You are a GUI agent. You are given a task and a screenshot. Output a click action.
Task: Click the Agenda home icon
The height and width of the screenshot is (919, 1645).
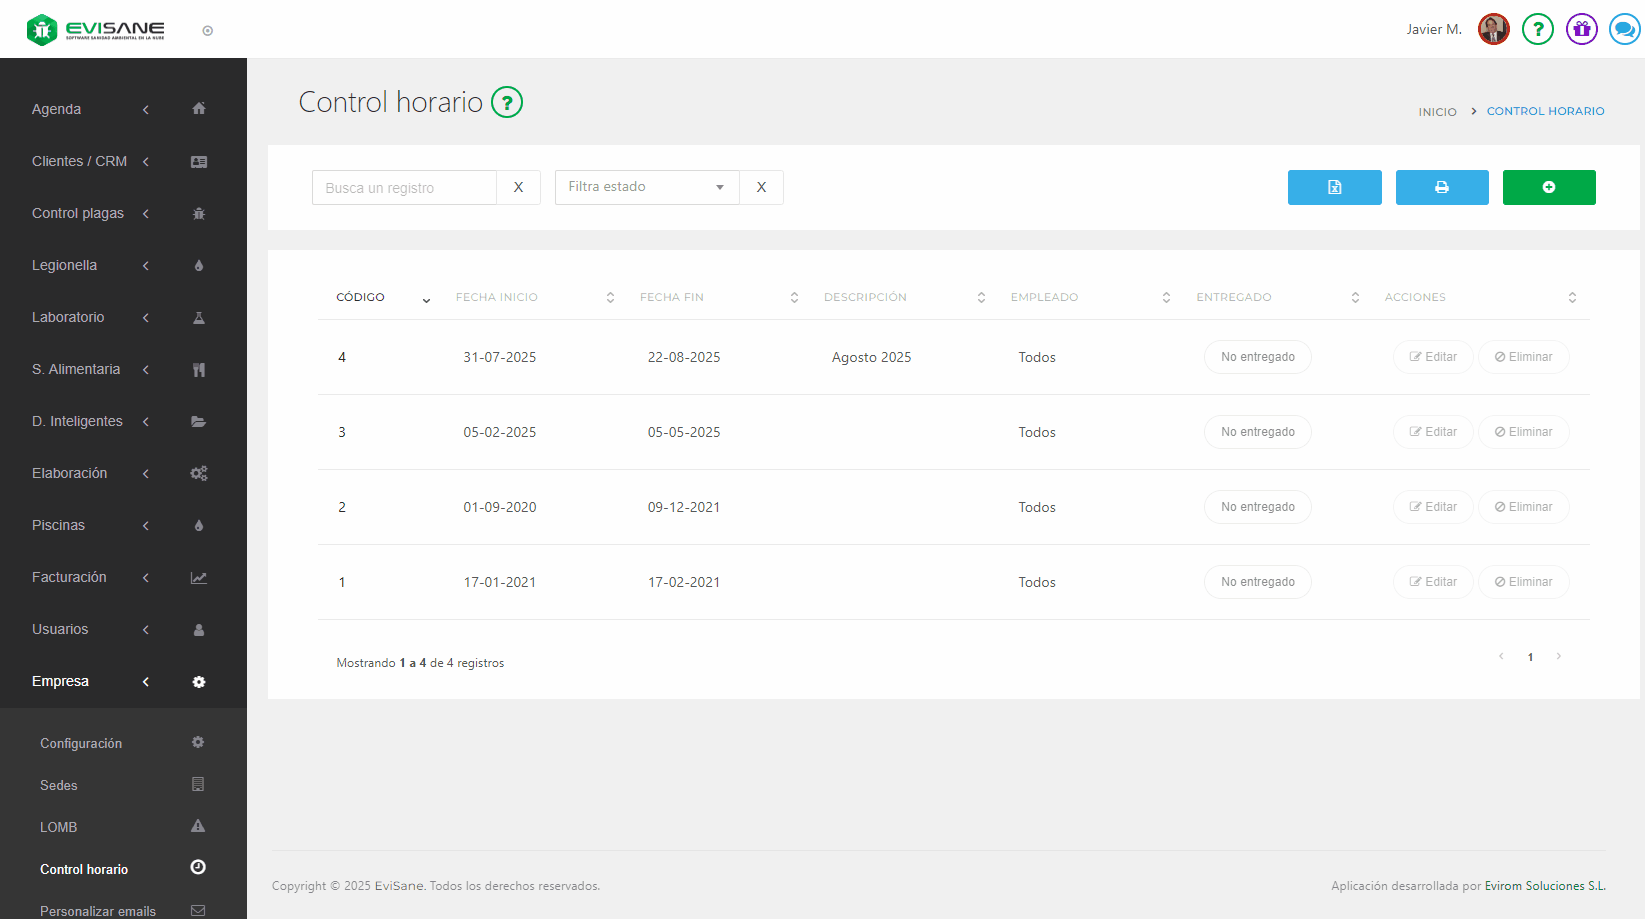[199, 109]
